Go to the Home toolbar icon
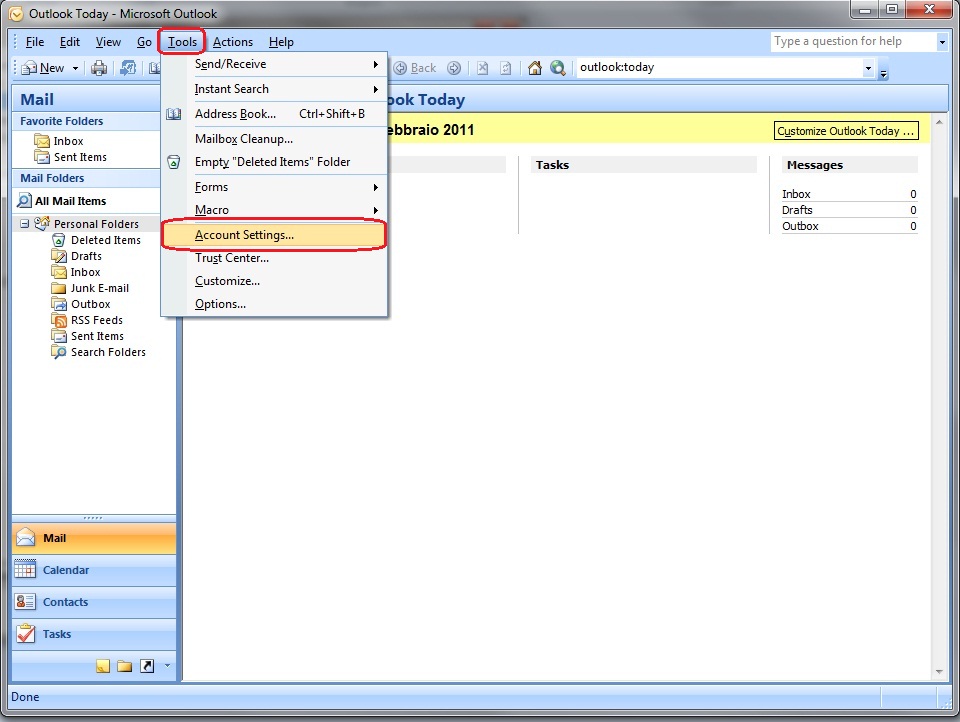The width and height of the screenshot is (960, 722). point(534,68)
